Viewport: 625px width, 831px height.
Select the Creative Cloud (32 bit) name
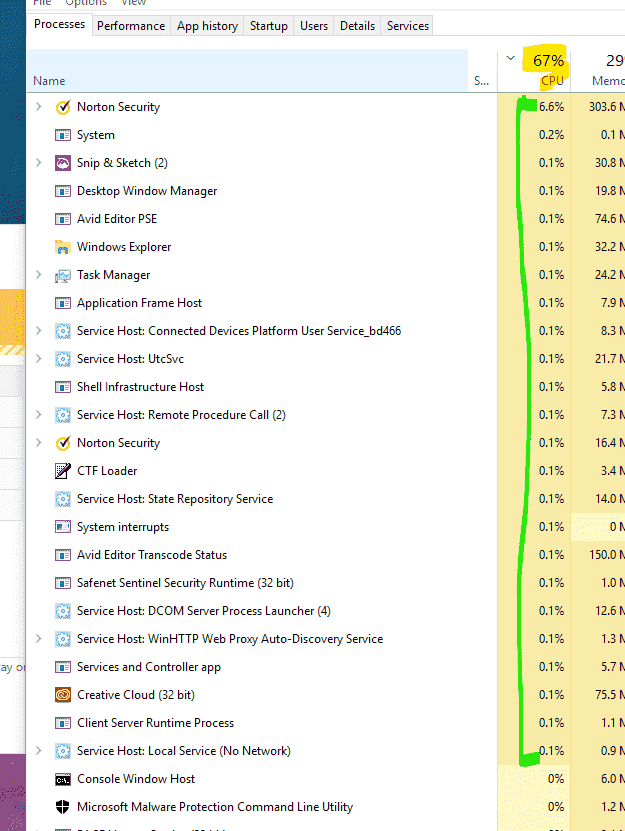pos(136,695)
